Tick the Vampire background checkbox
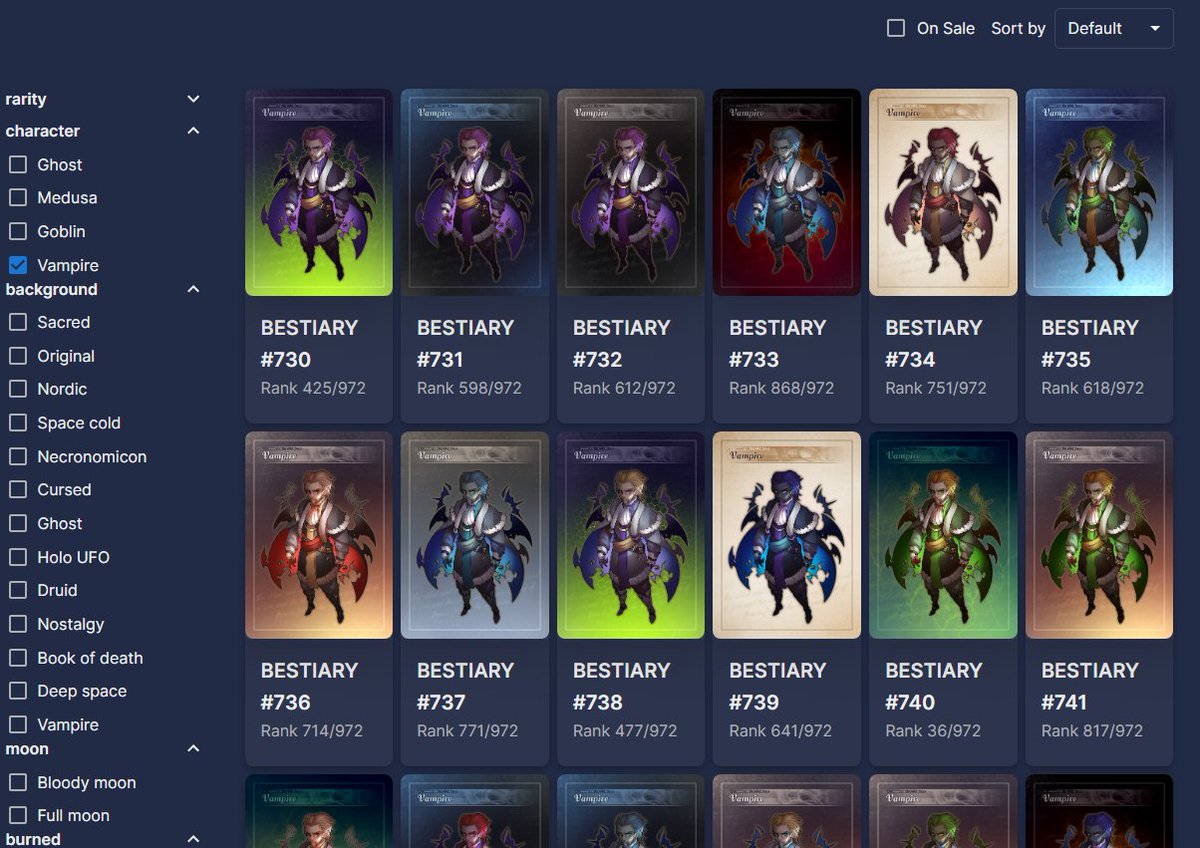This screenshot has width=1200, height=848. point(18,724)
